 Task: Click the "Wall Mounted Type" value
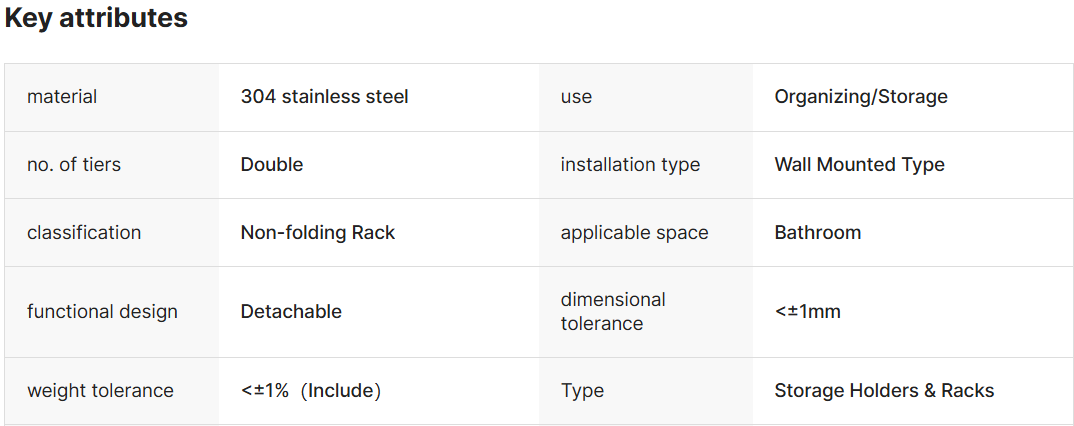(859, 165)
